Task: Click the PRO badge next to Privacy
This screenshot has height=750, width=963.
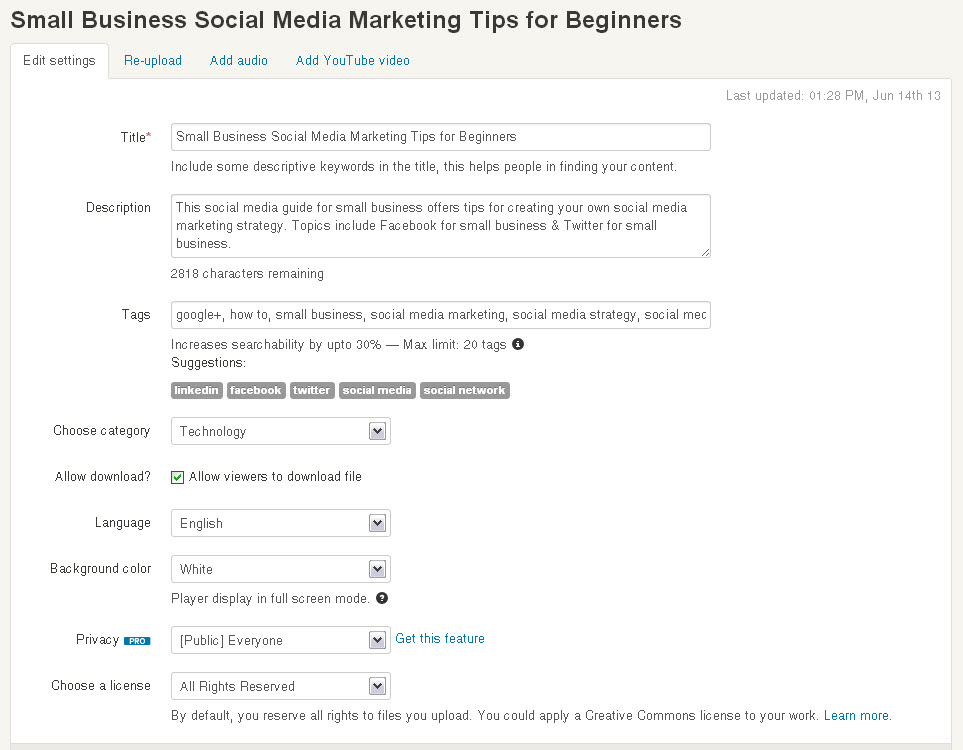Action: coord(137,640)
